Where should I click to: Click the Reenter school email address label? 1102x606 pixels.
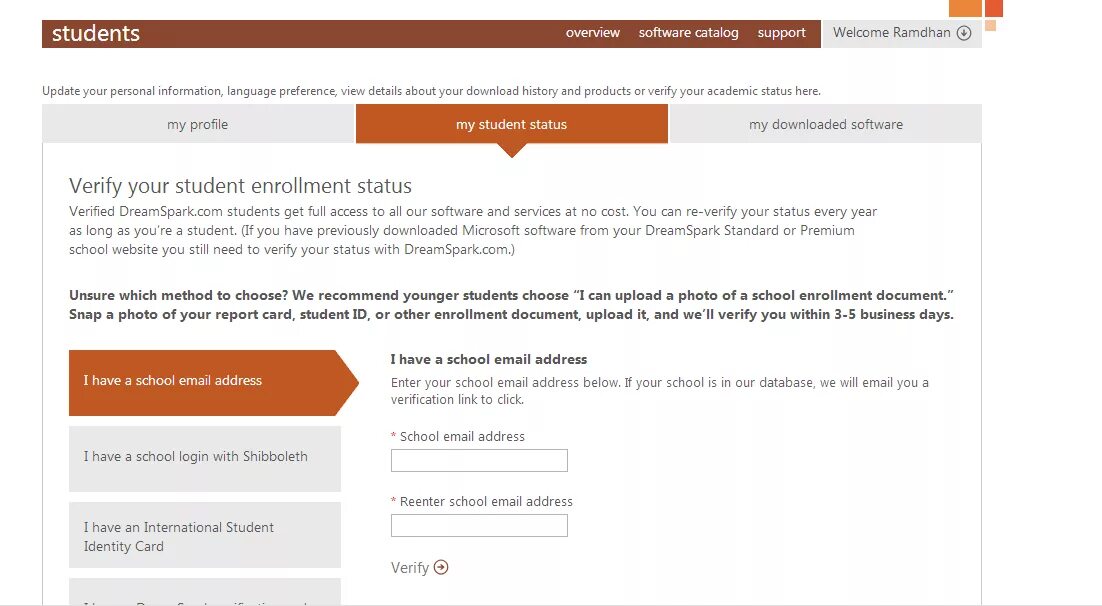486,502
